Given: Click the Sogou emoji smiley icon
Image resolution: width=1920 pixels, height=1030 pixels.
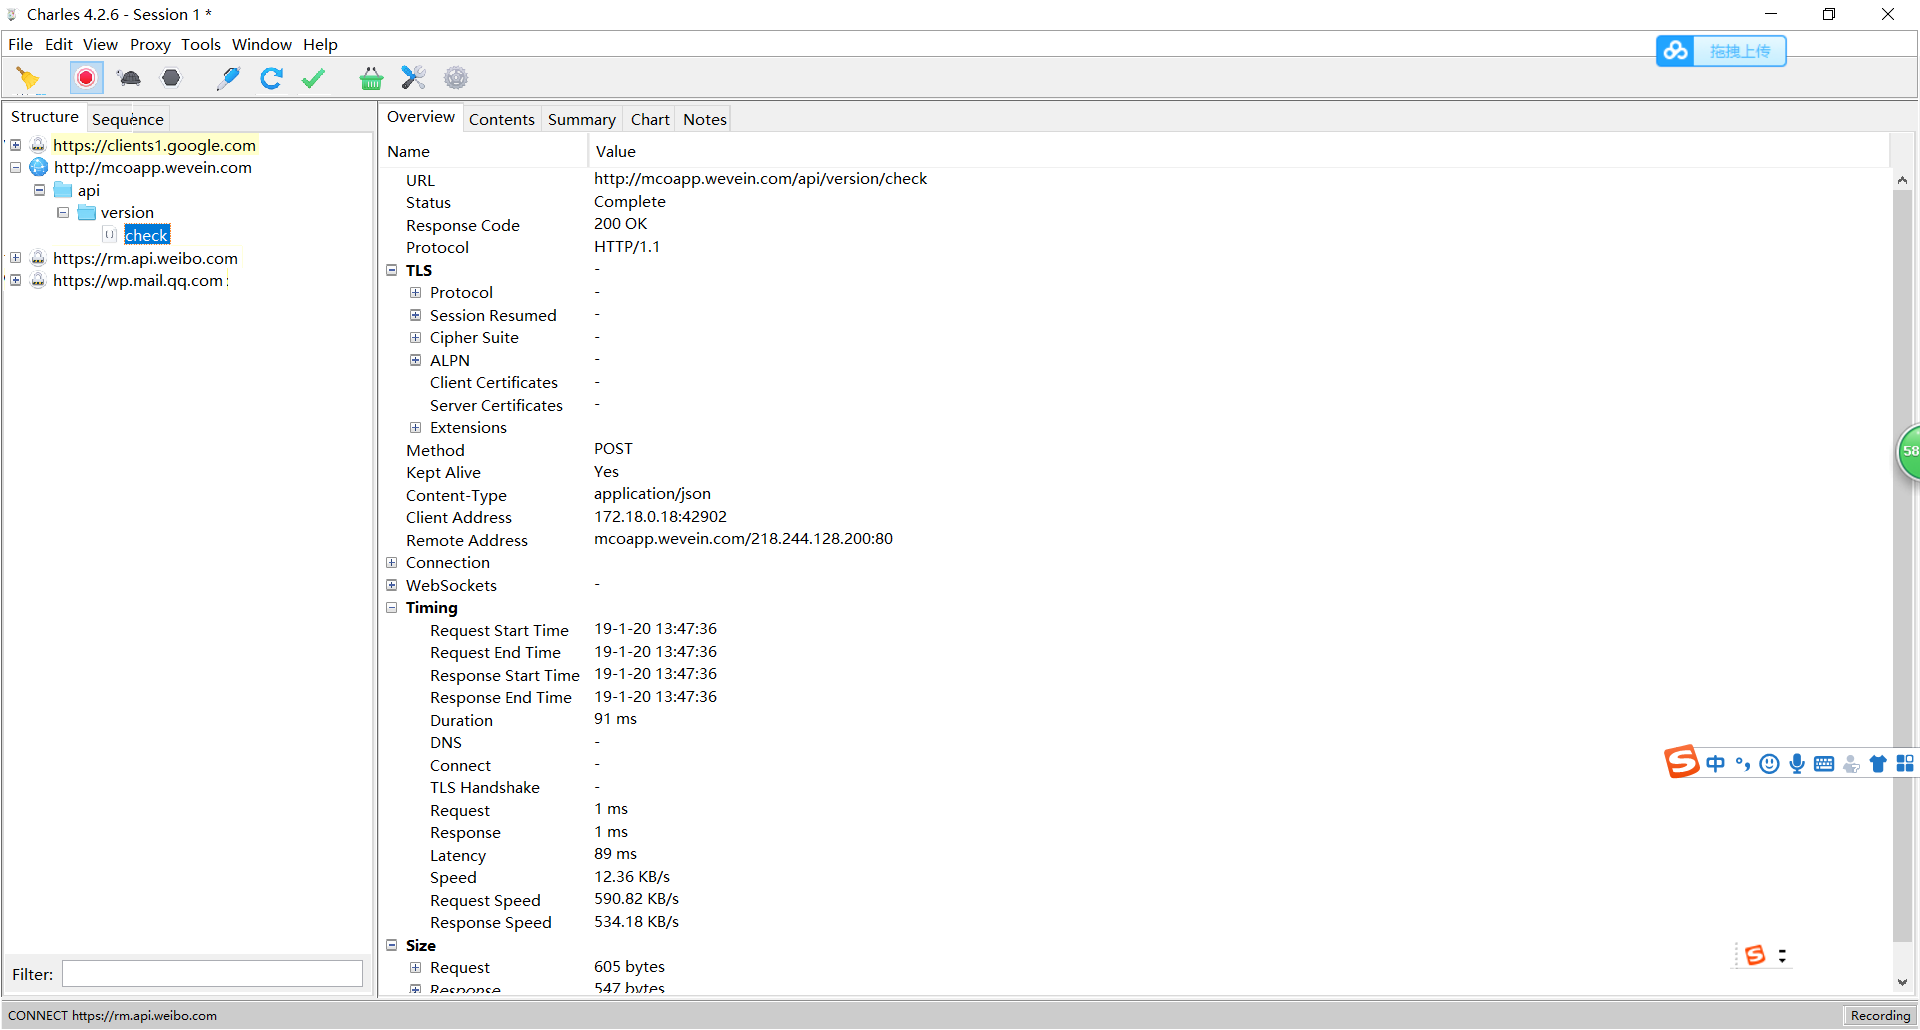Looking at the screenshot, I should click(x=1769, y=764).
